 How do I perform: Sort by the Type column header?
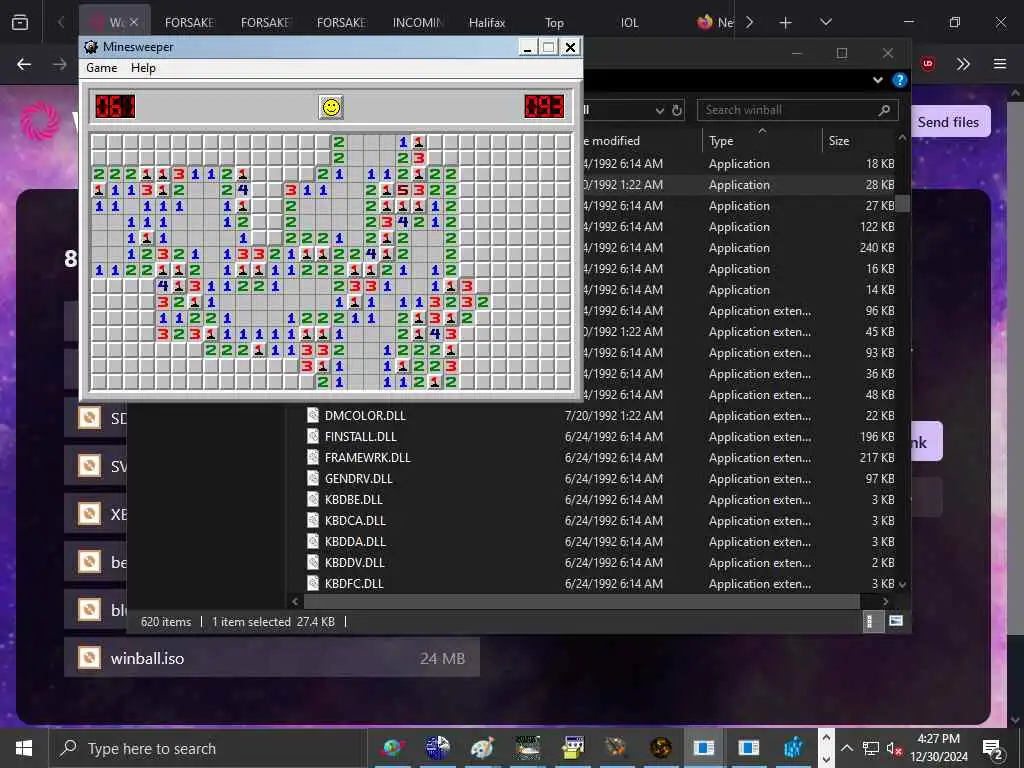pos(722,140)
